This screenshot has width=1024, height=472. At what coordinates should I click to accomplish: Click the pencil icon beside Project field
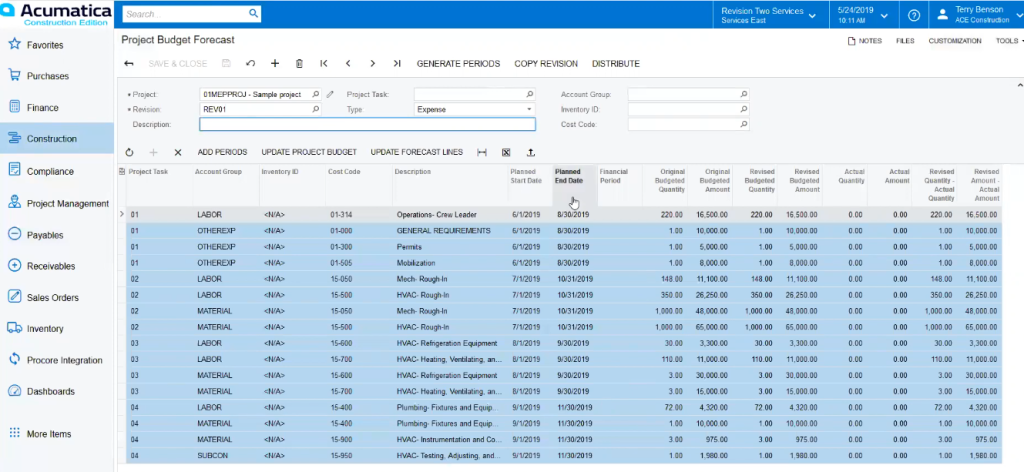331,94
